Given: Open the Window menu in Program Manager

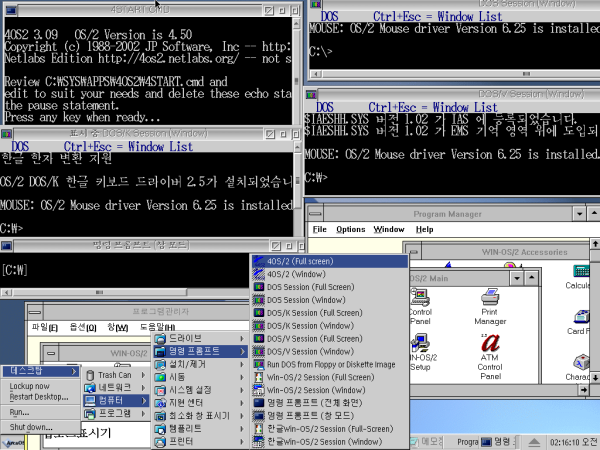Looking at the screenshot, I should point(388,229).
